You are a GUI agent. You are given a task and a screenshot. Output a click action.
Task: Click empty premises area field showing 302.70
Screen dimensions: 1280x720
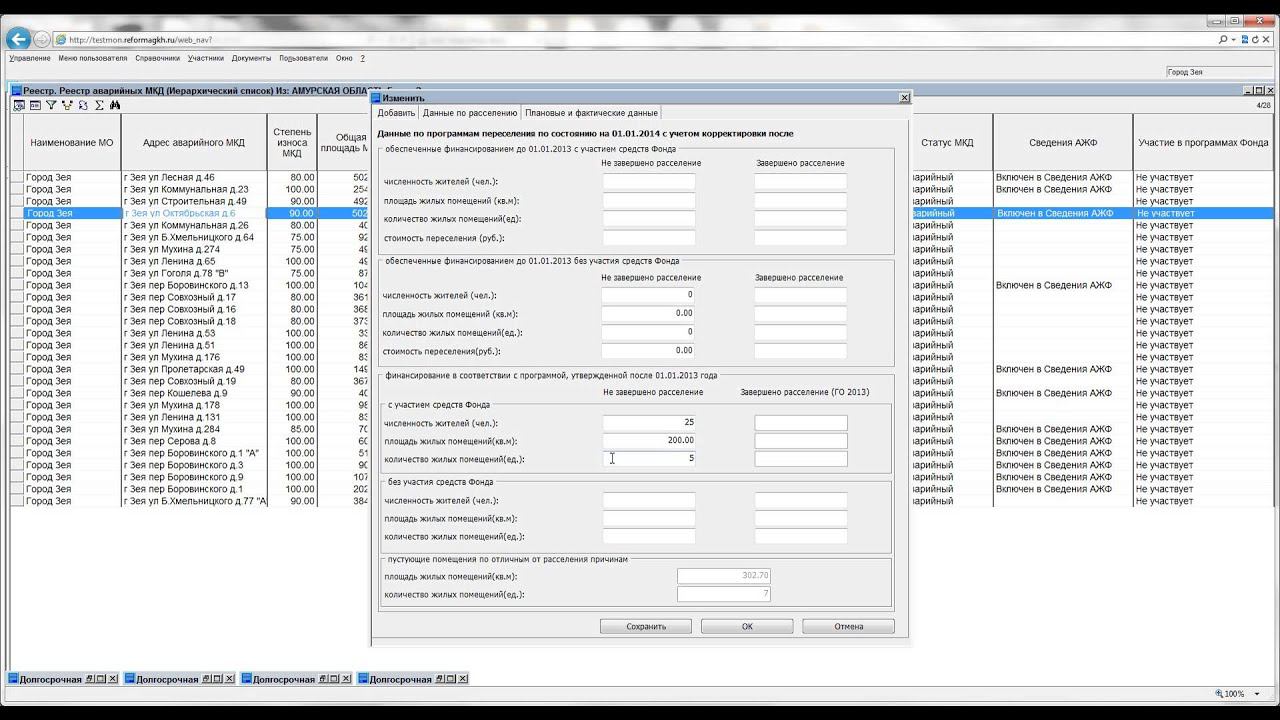point(724,576)
